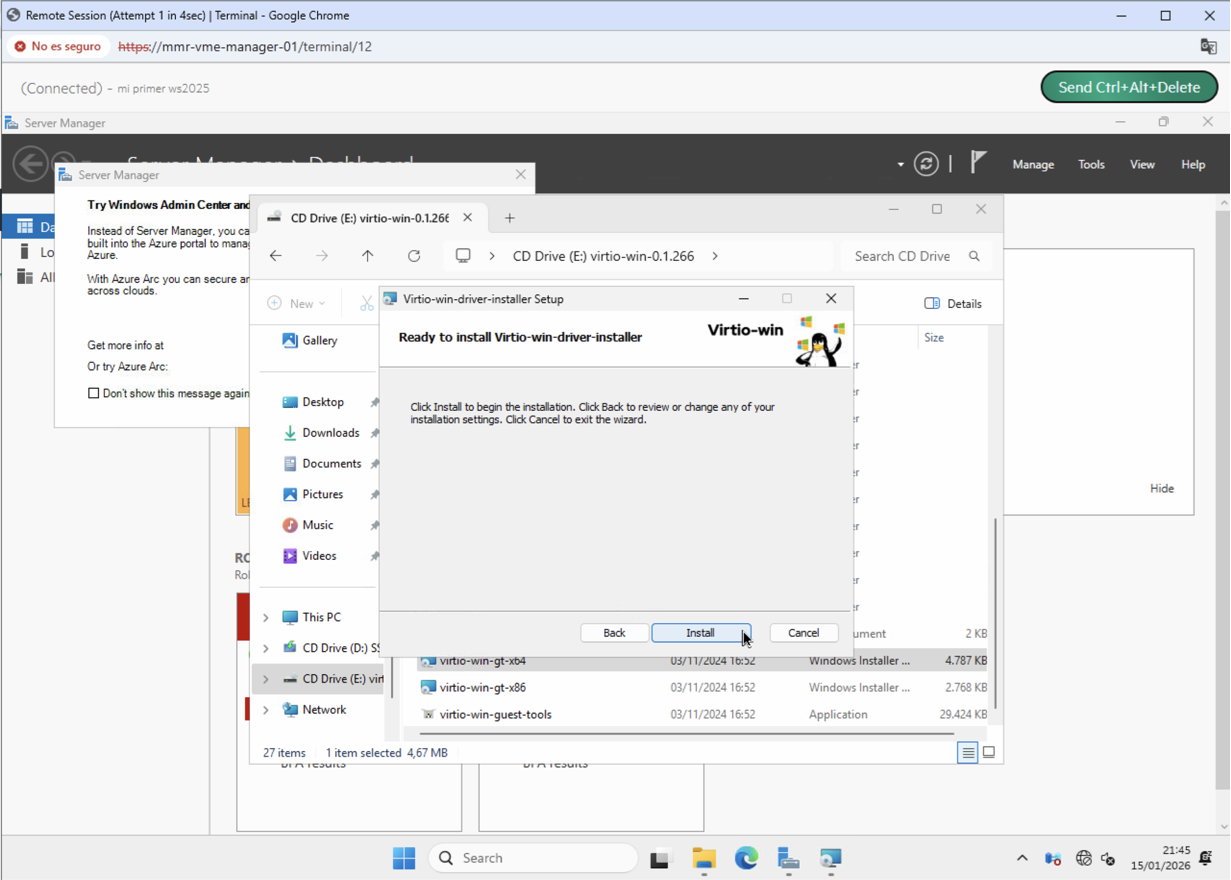Navigate up one folder level in File Explorer
The height and width of the screenshot is (880, 1231).
point(368,255)
